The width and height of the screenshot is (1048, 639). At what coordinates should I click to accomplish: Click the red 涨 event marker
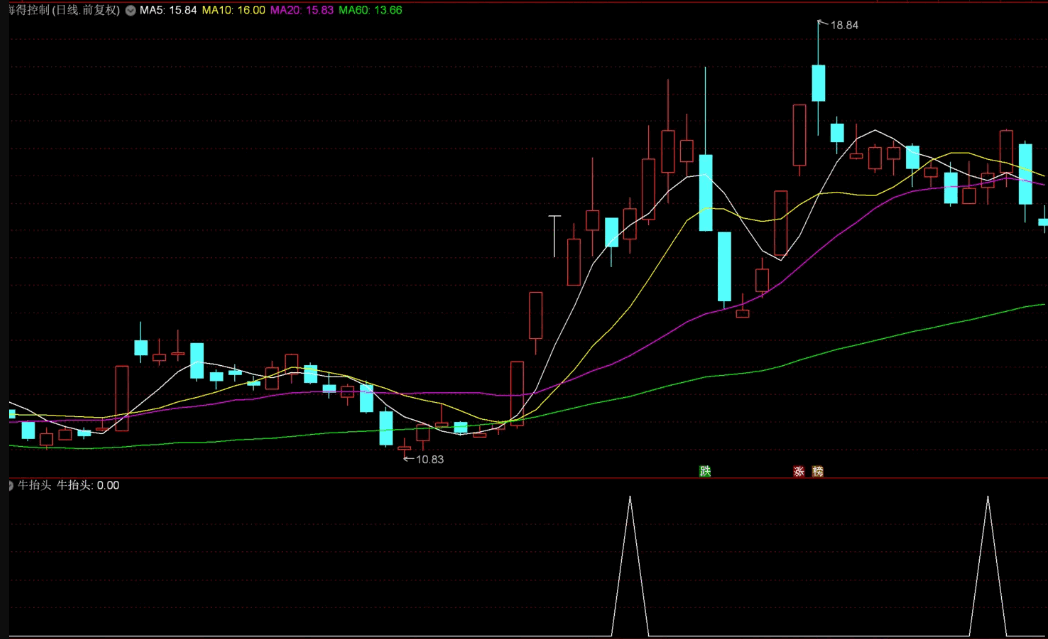[x=799, y=471]
